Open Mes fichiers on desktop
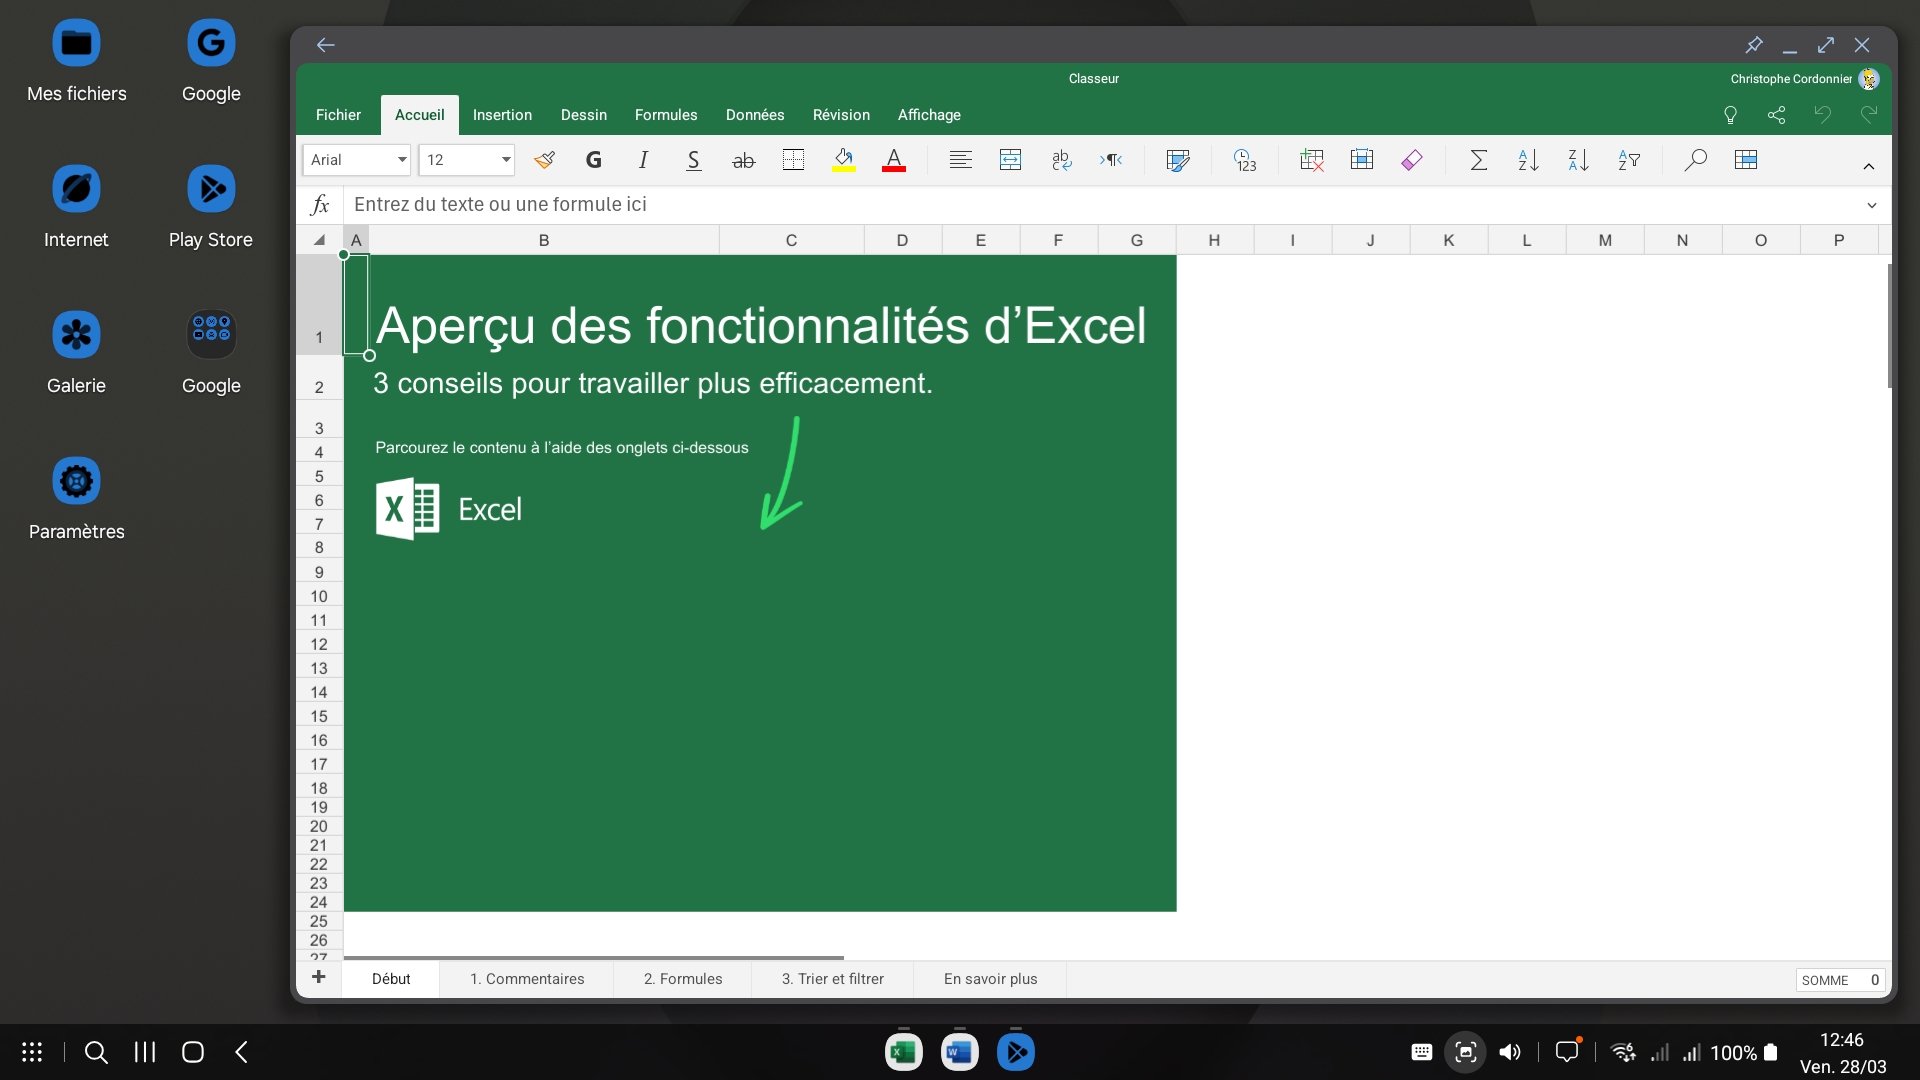Screen dimensions: 1920x1080 coord(77,61)
